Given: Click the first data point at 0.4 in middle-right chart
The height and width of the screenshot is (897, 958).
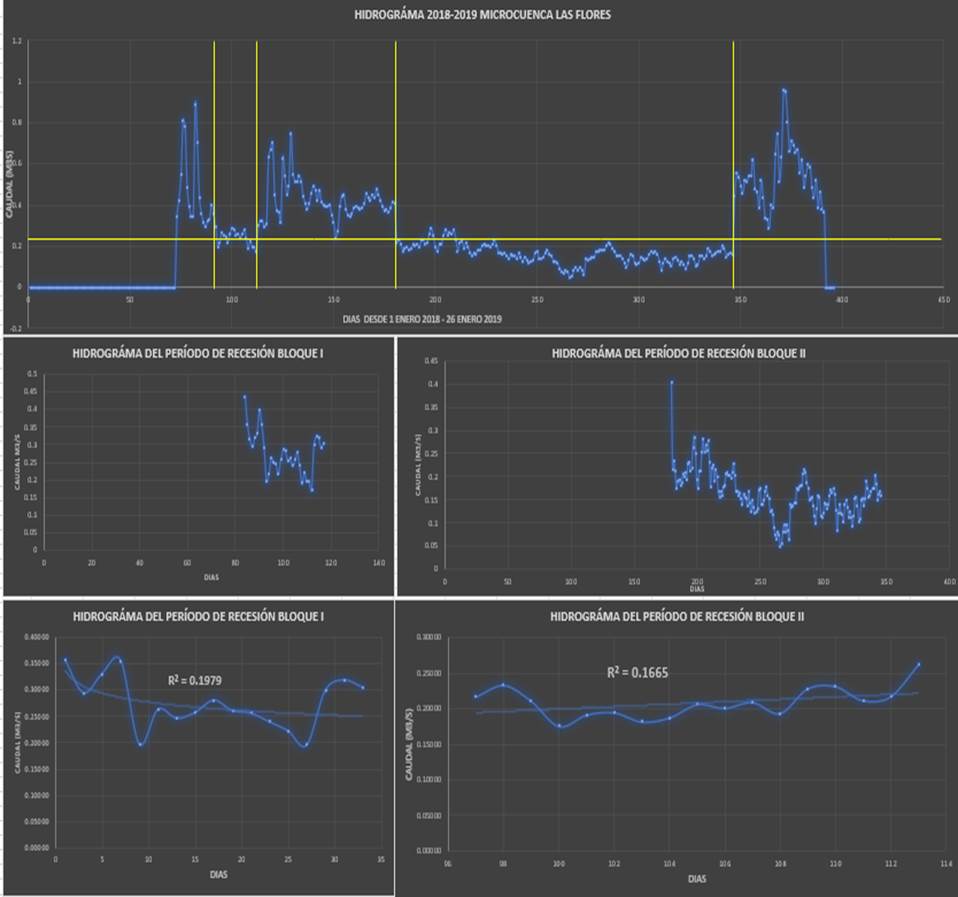Looking at the screenshot, I should [672, 382].
